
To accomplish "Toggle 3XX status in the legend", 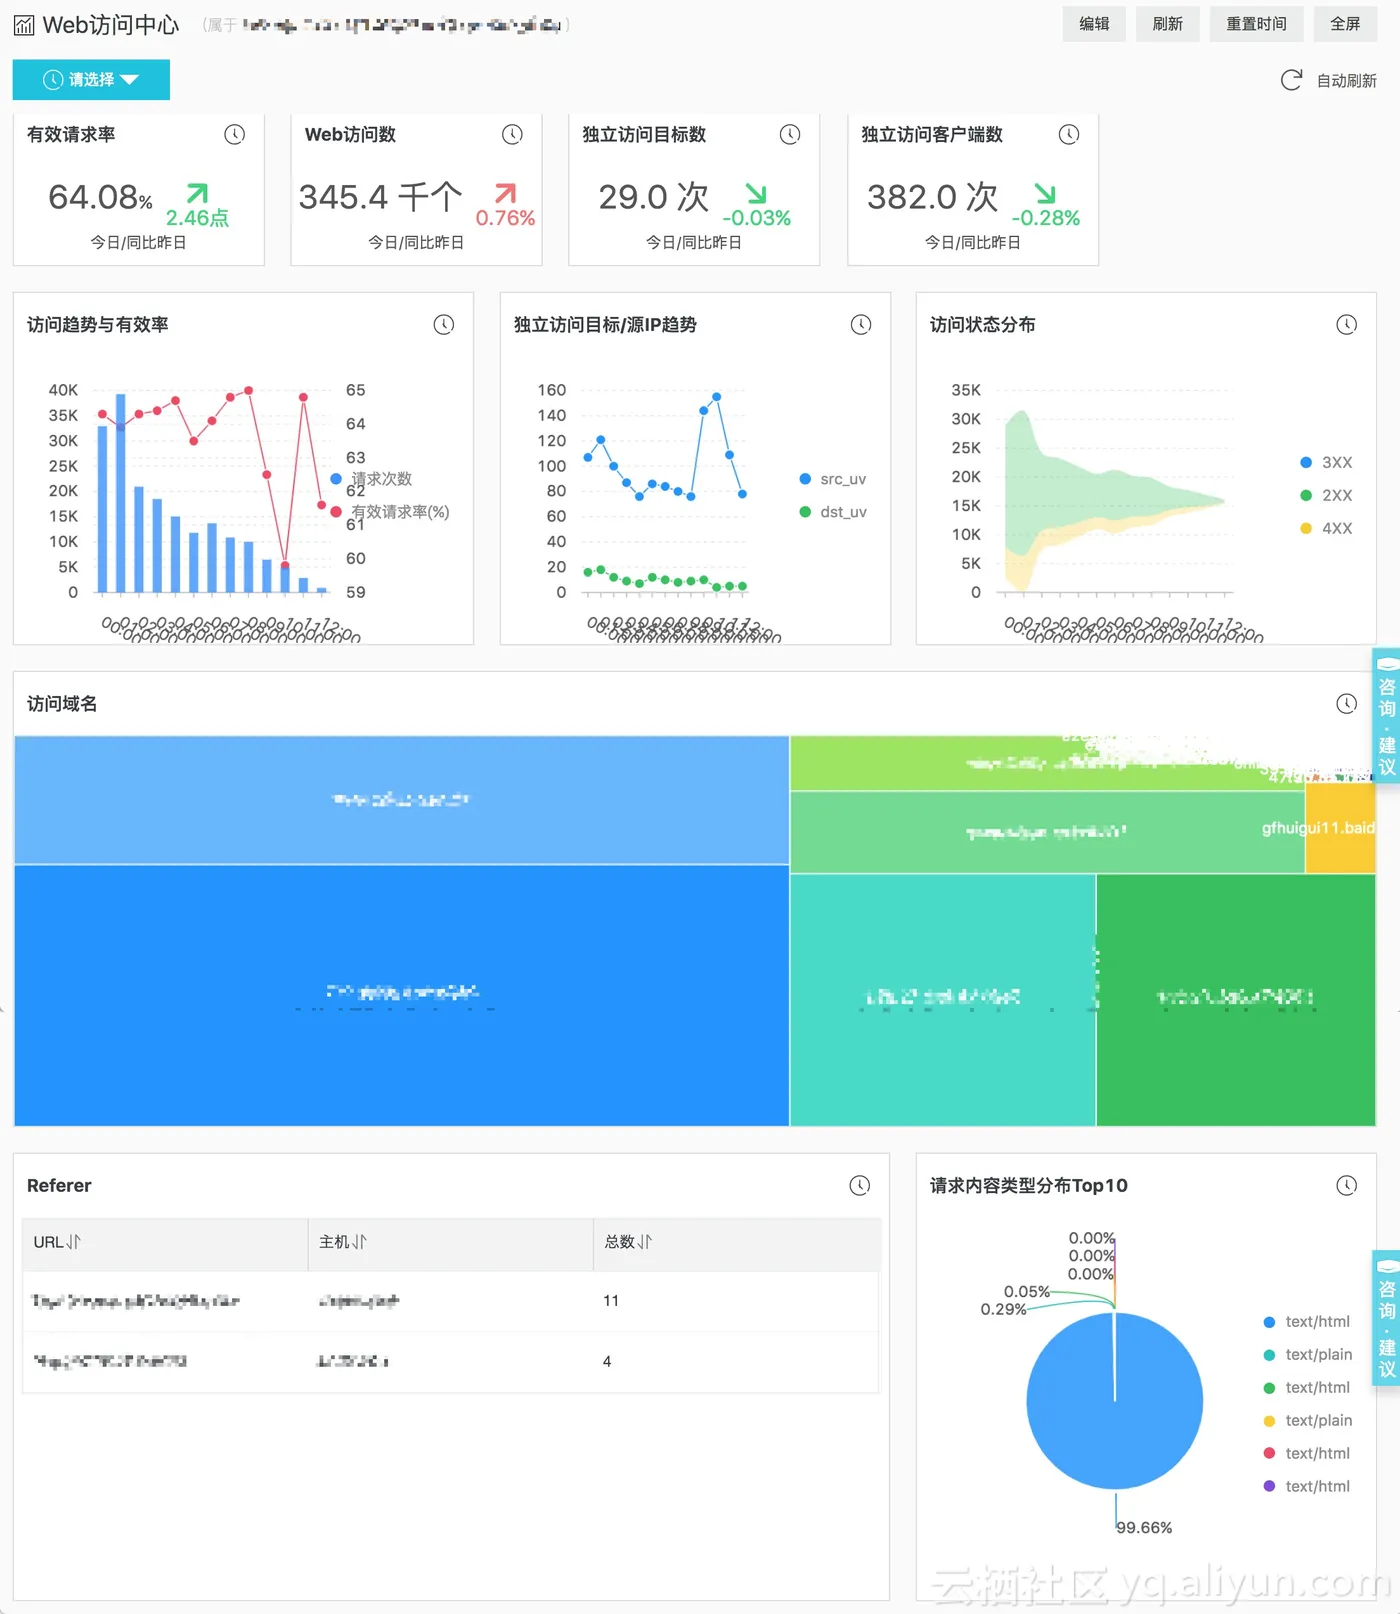I will (x=1326, y=462).
